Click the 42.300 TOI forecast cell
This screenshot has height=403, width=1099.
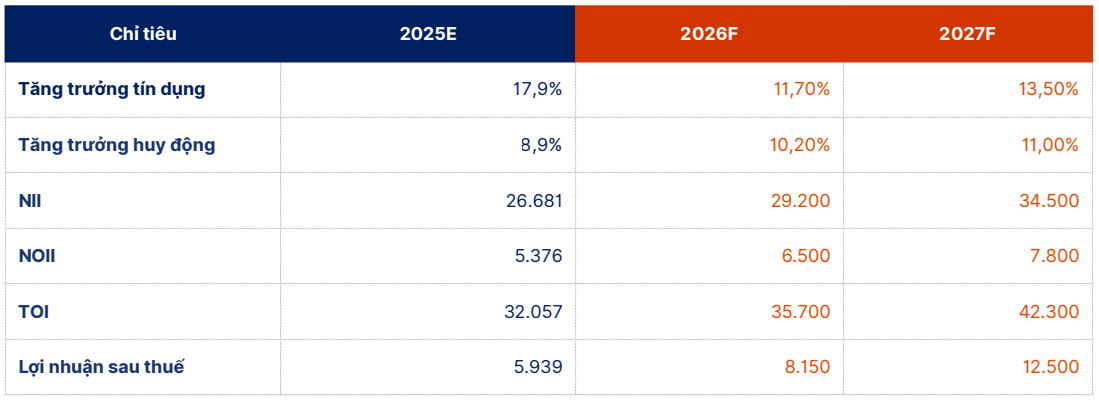[1049, 312]
